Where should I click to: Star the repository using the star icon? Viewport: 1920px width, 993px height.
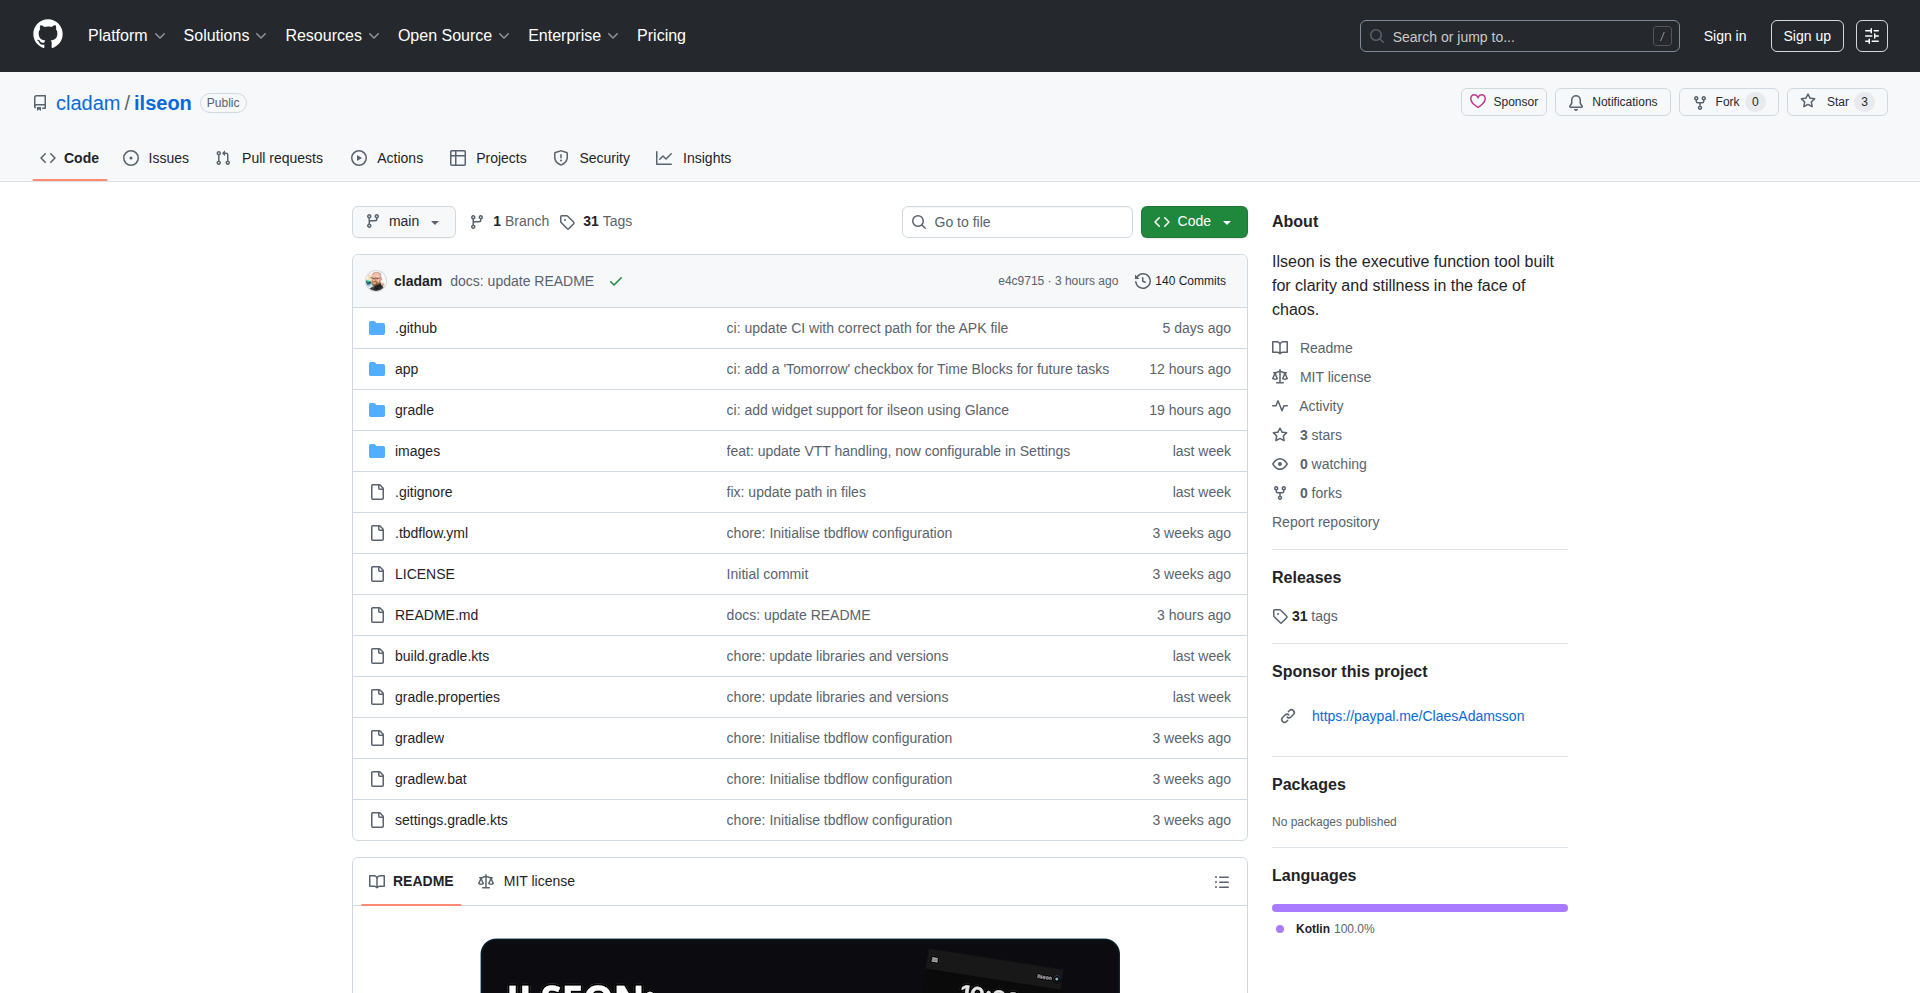coord(1808,101)
